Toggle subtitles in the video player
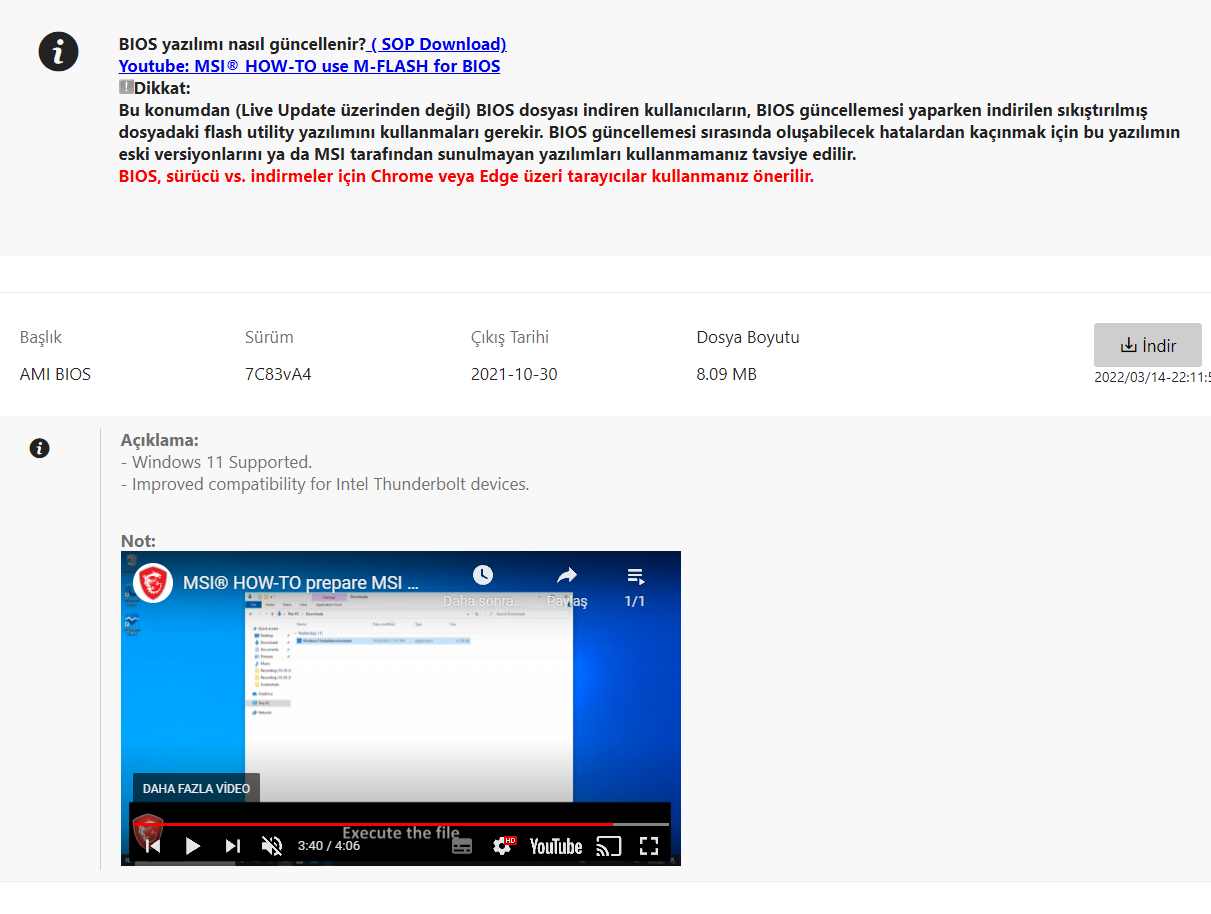 click(x=462, y=846)
